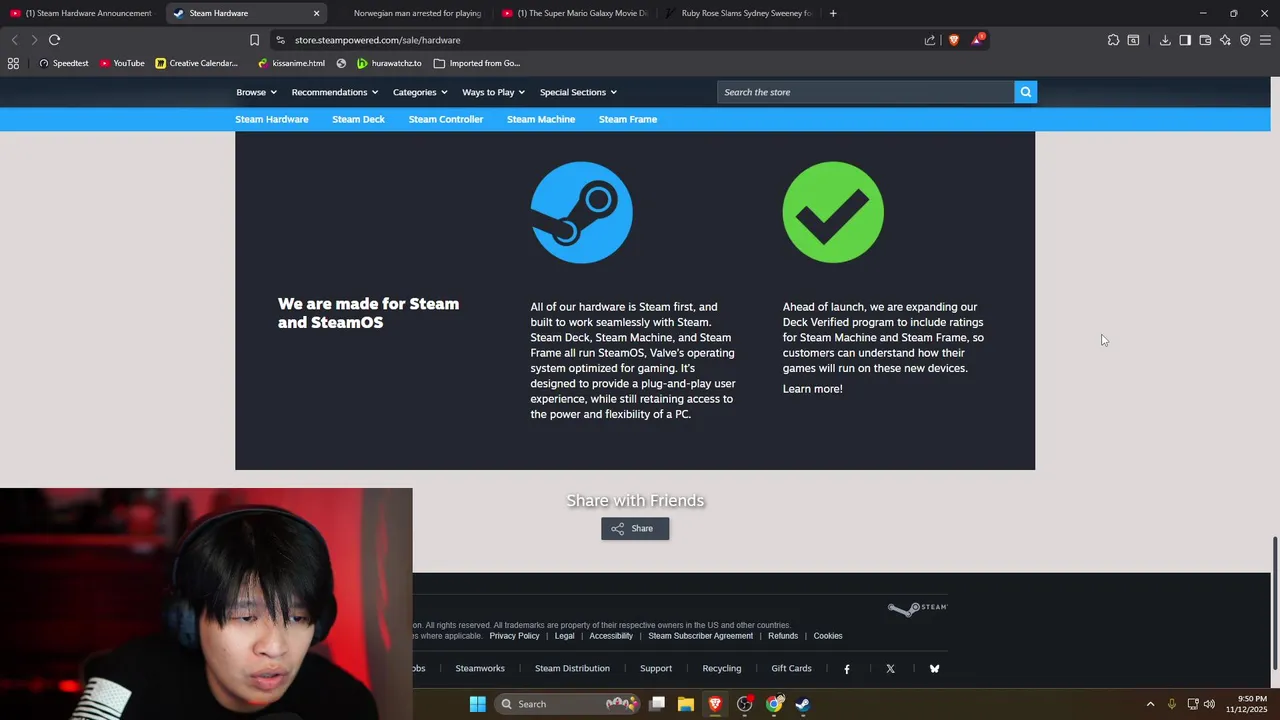Screen dimensions: 1280x720
Task: Open the Steamworks footer link
Action: [480, 669]
